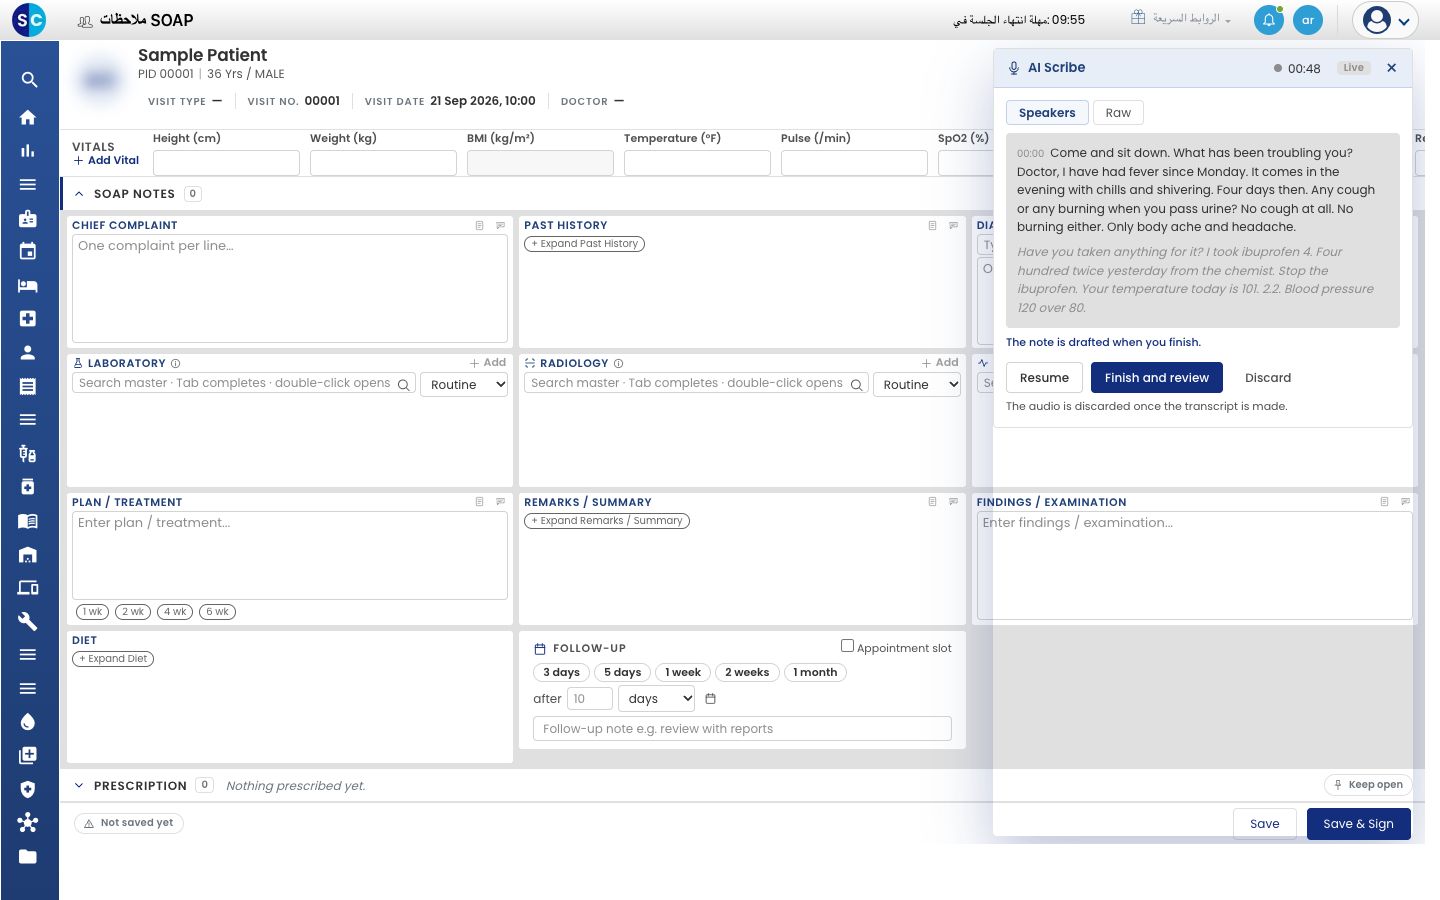
Task: Expand Past History
Action: click(585, 244)
